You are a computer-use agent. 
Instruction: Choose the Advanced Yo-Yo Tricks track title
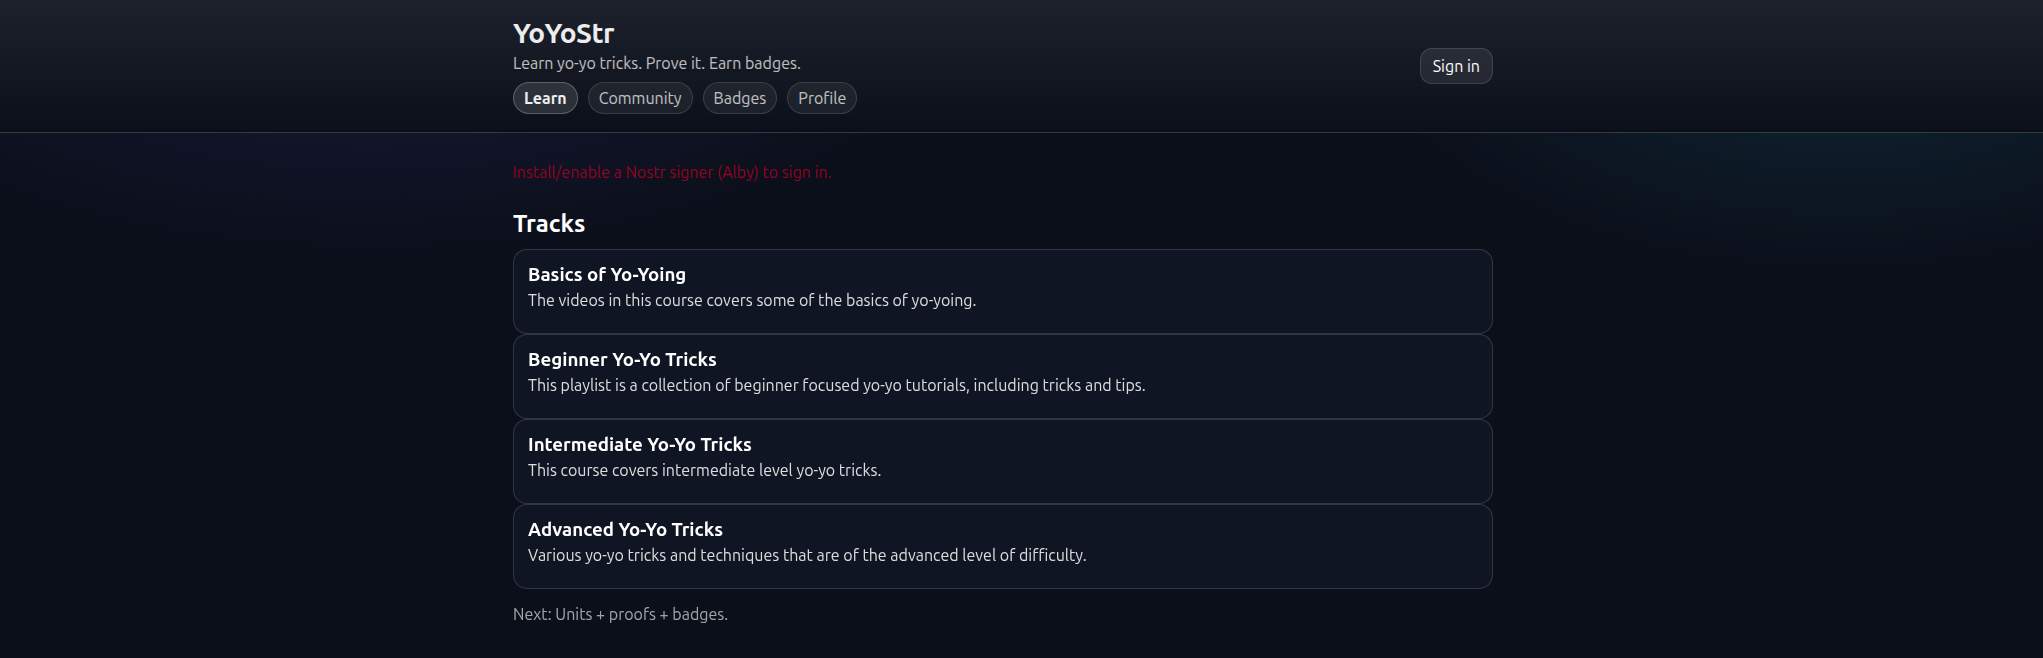tap(625, 529)
